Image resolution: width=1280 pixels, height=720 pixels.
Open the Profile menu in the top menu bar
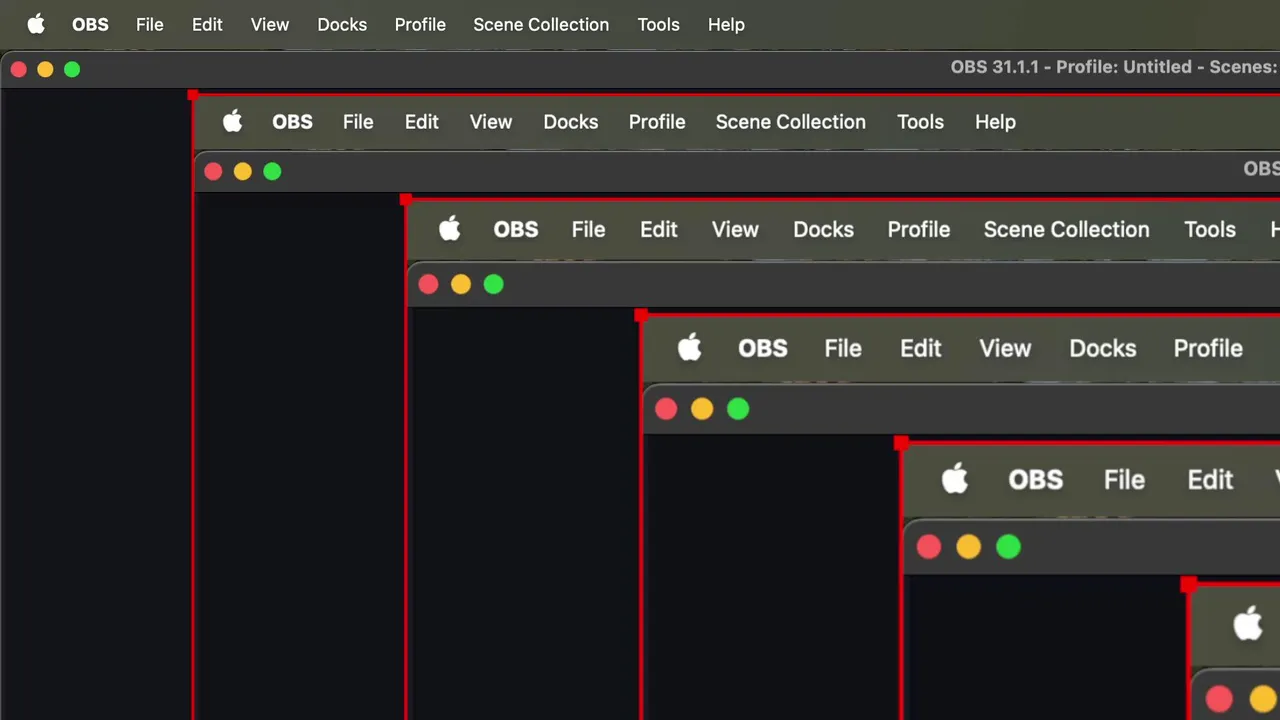pyautogui.click(x=420, y=24)
